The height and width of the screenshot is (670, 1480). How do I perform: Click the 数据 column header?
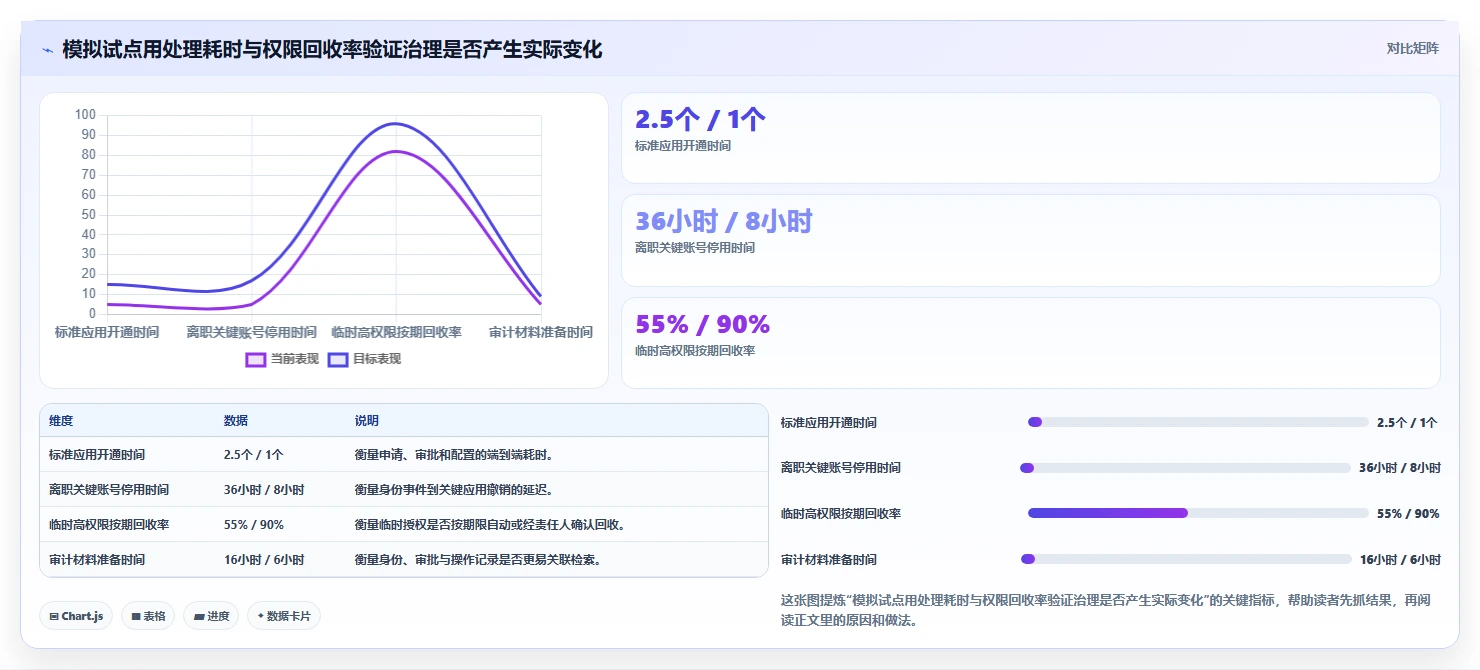(x=236, y=421)
